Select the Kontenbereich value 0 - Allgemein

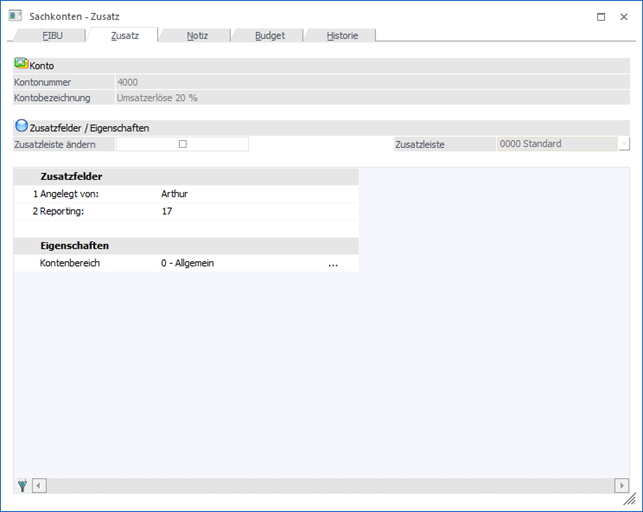click(x=188, y=264)
